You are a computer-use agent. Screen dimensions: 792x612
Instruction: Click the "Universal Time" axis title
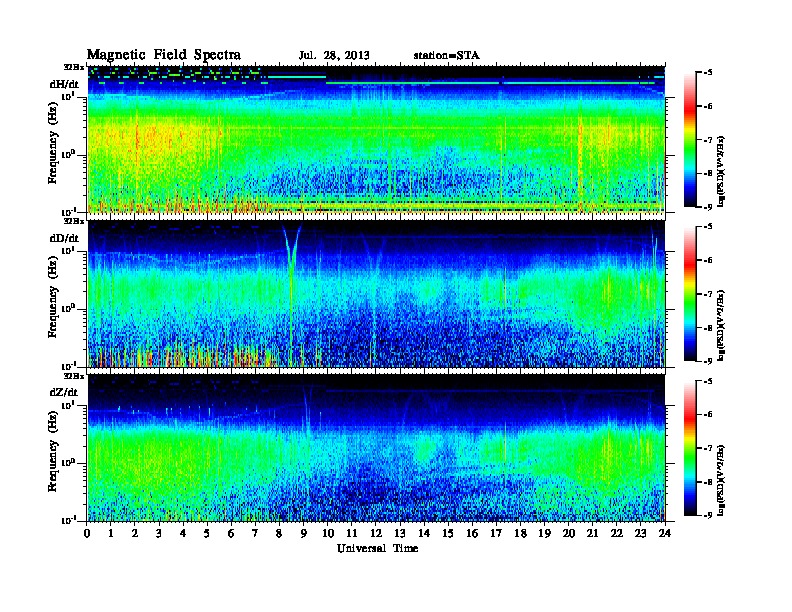[x=378, y=548]
